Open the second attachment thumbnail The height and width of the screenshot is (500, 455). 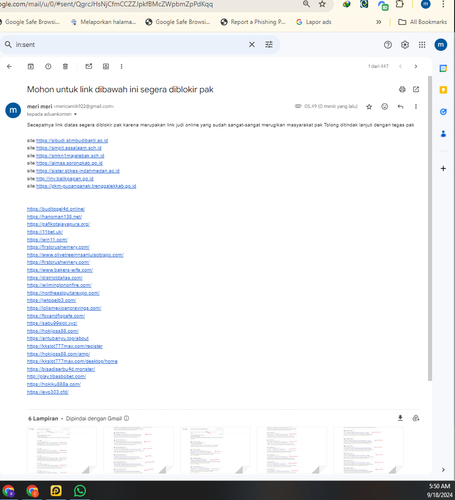pyautogui.click(x=138, y=450)
